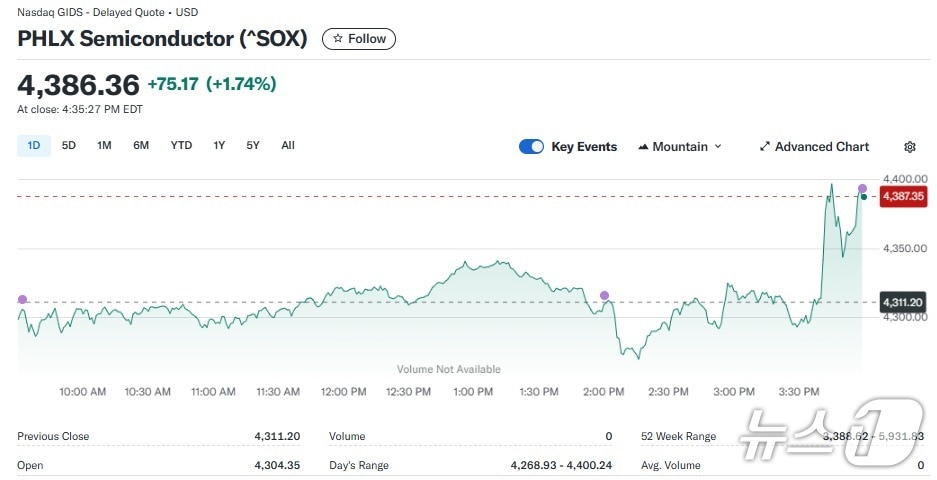Select the 6M time range
This screenshot has height=480, width=937.
141,146
